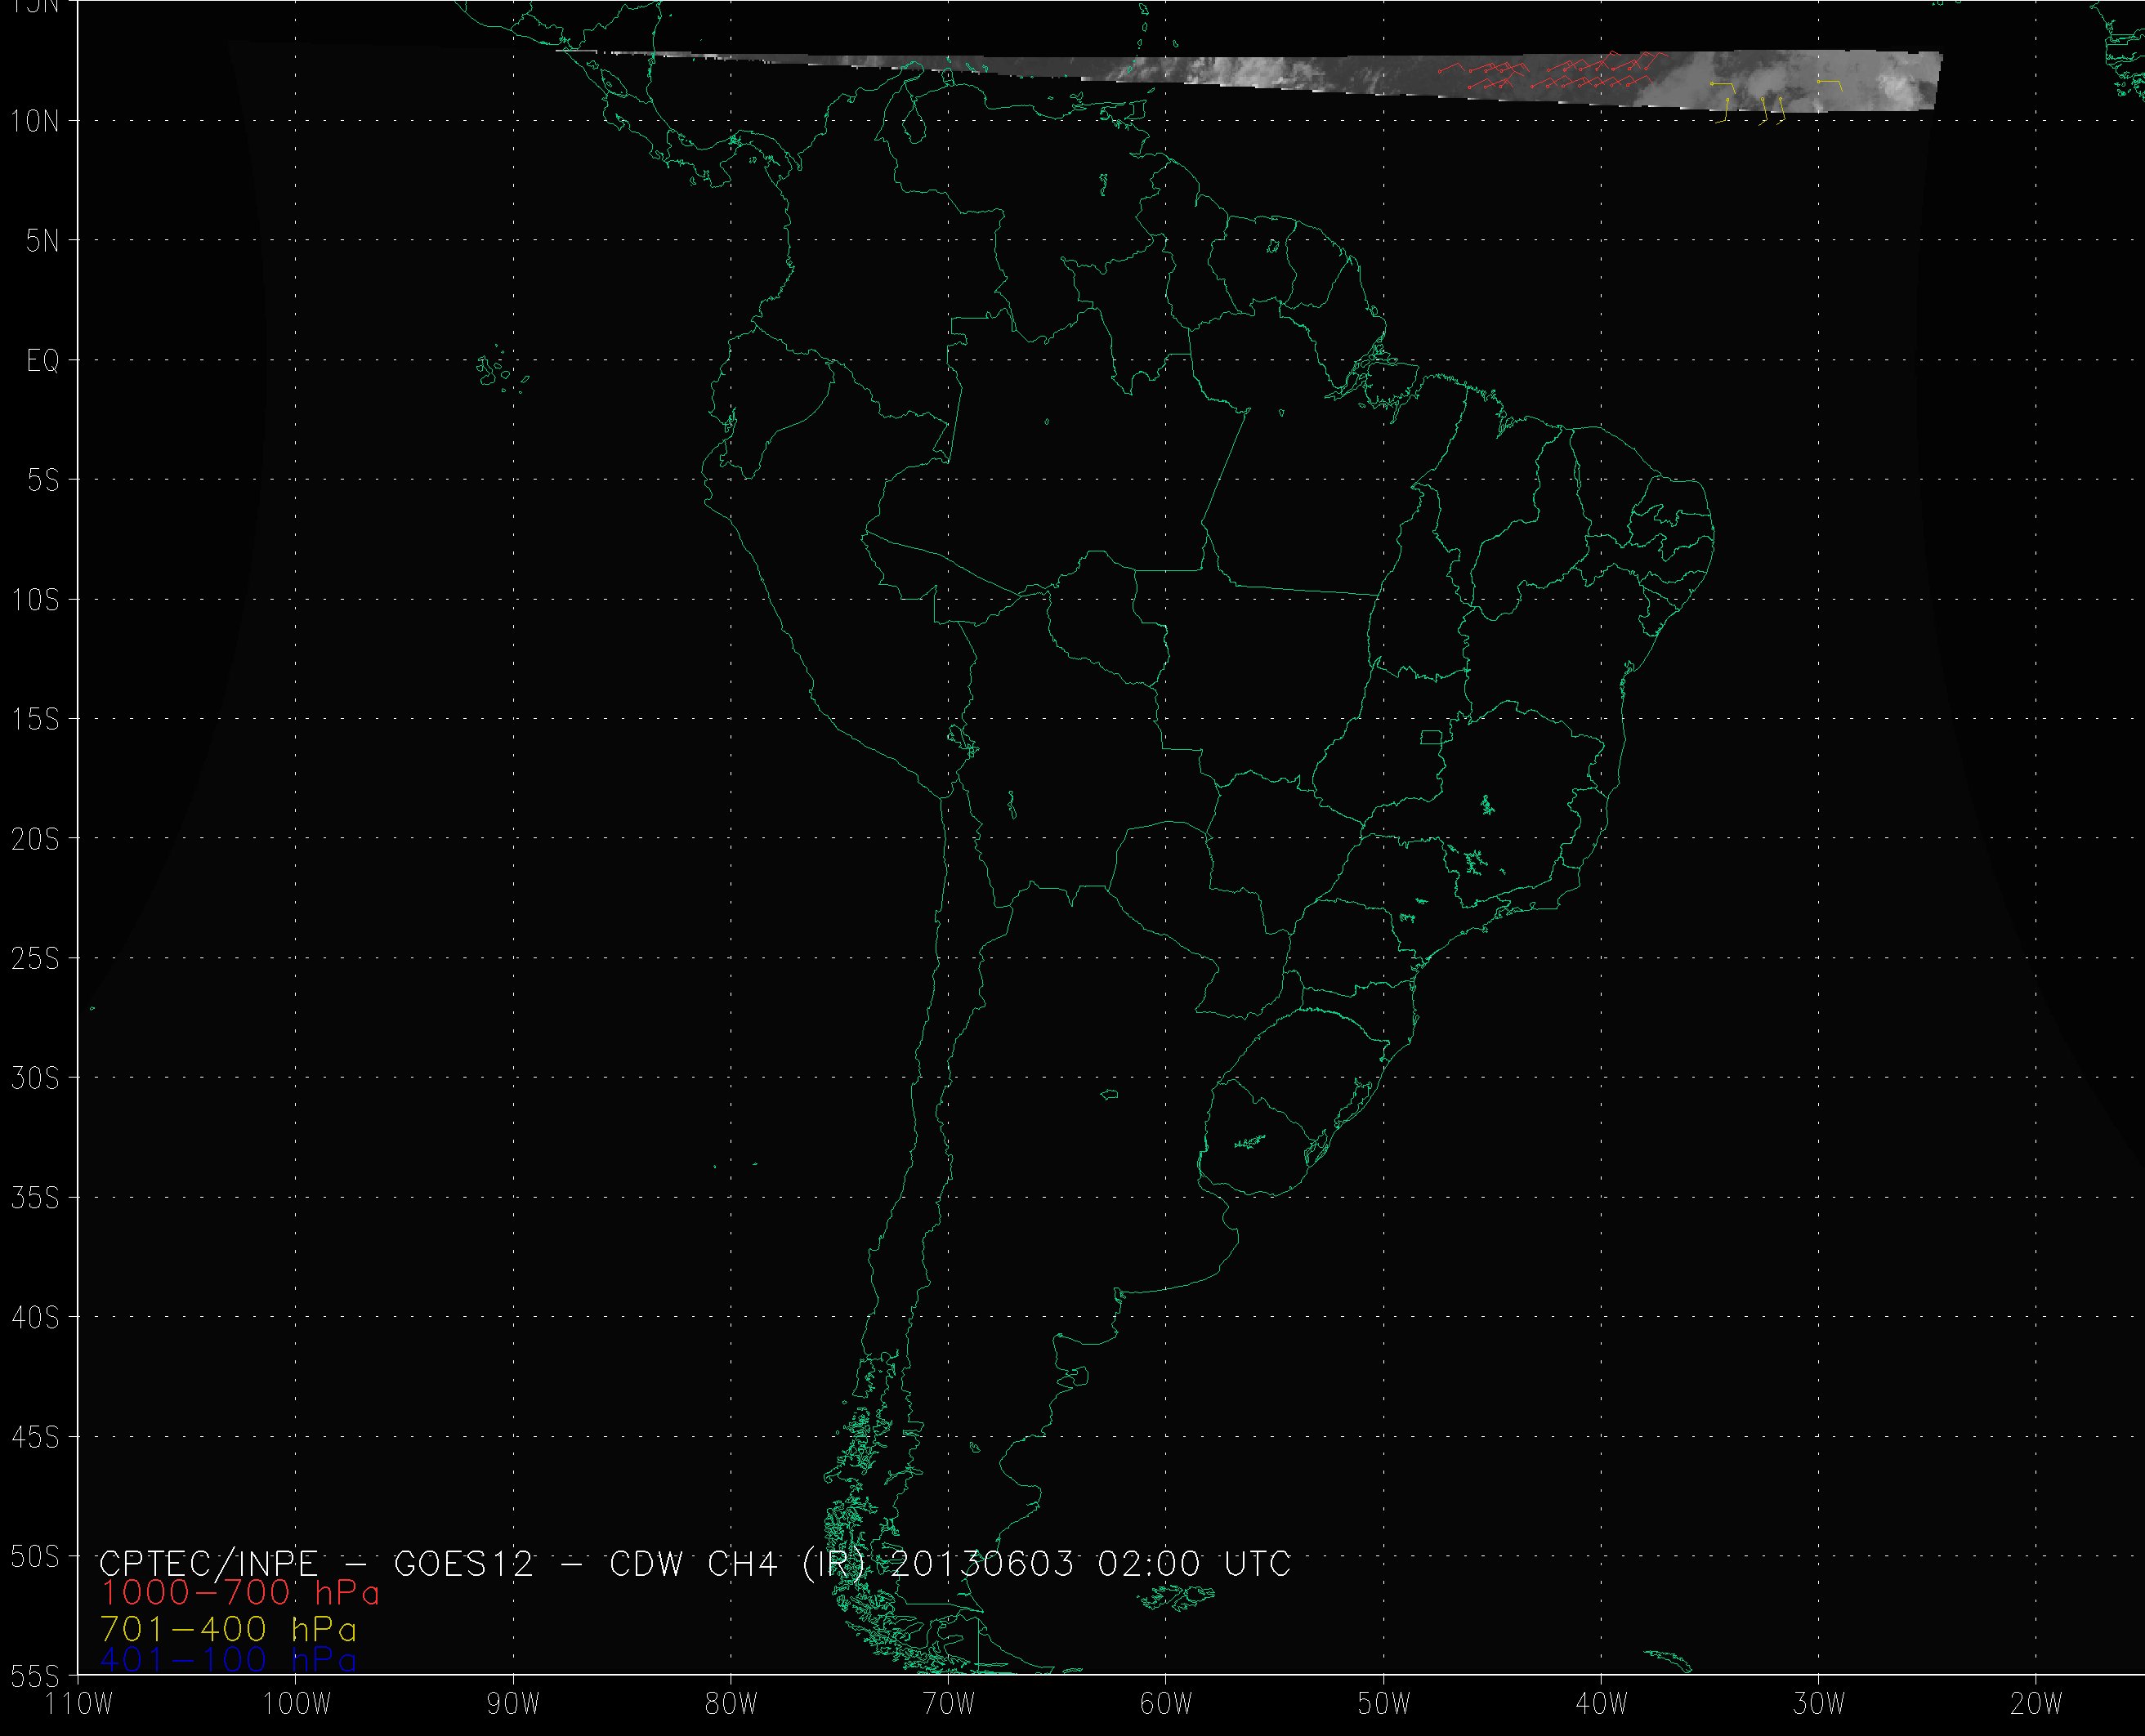Click the '25S' latitude label
The image size is (2145, 1736).
coord(35,959)
